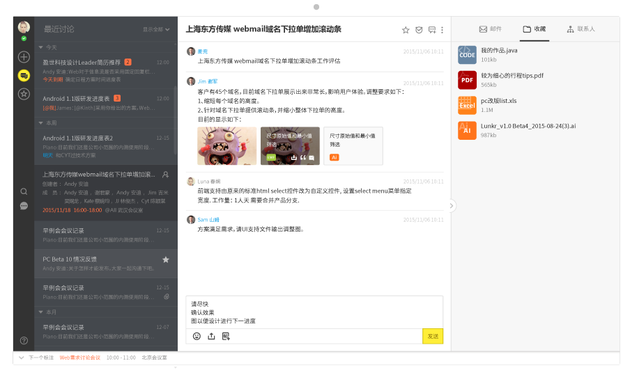Switch to the 邮件 tab
The image size is (630, 377).
pos(490,29)
